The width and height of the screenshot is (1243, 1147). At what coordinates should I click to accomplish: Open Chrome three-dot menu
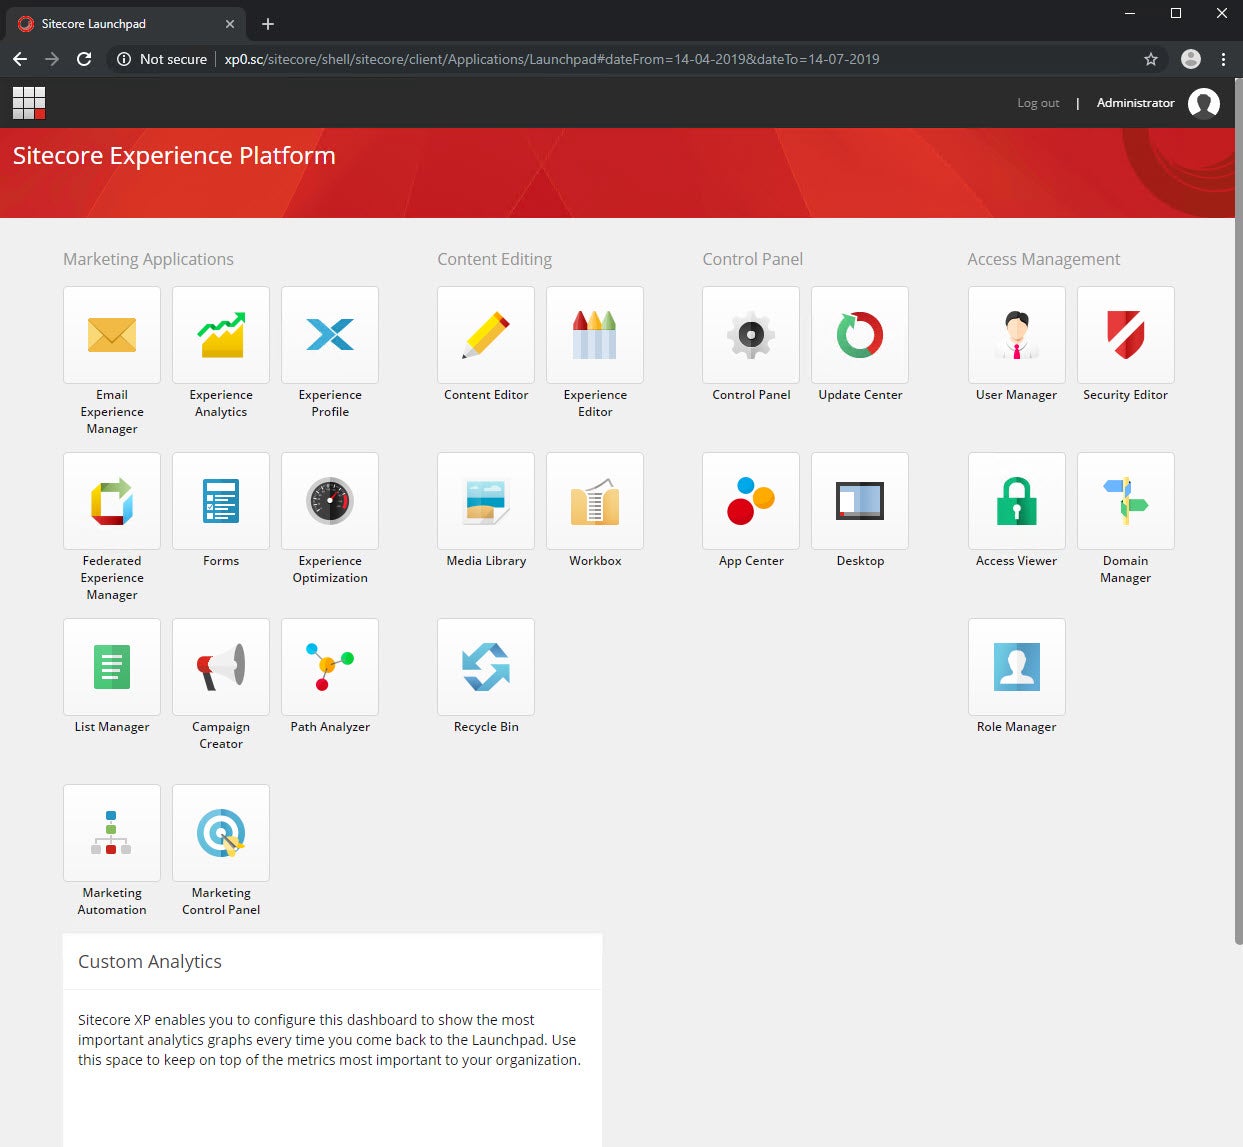point(1224,59)
